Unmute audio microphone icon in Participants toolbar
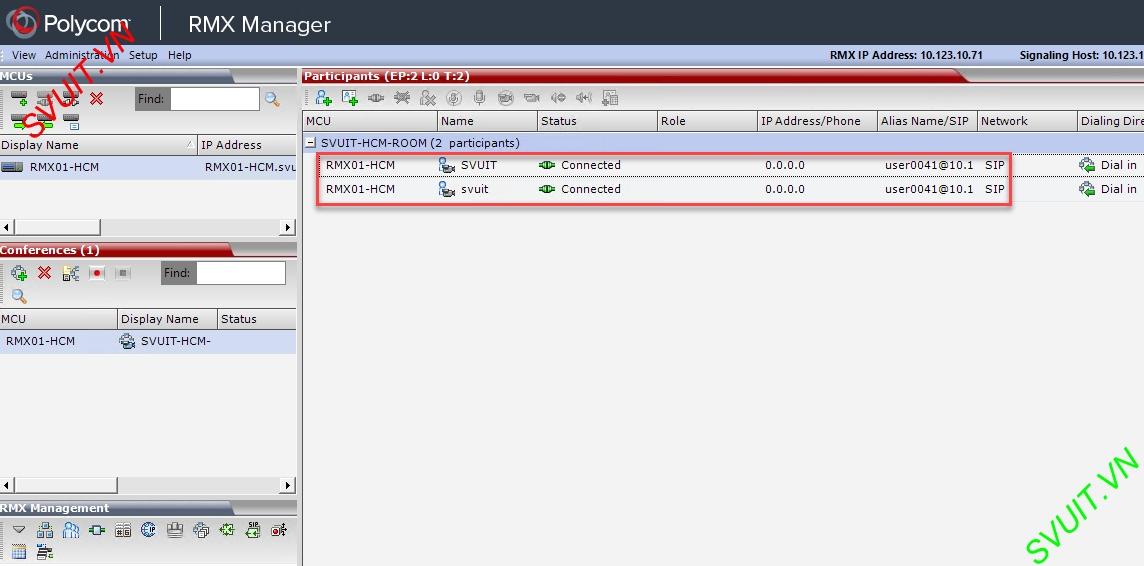 (x=479, y=97)
